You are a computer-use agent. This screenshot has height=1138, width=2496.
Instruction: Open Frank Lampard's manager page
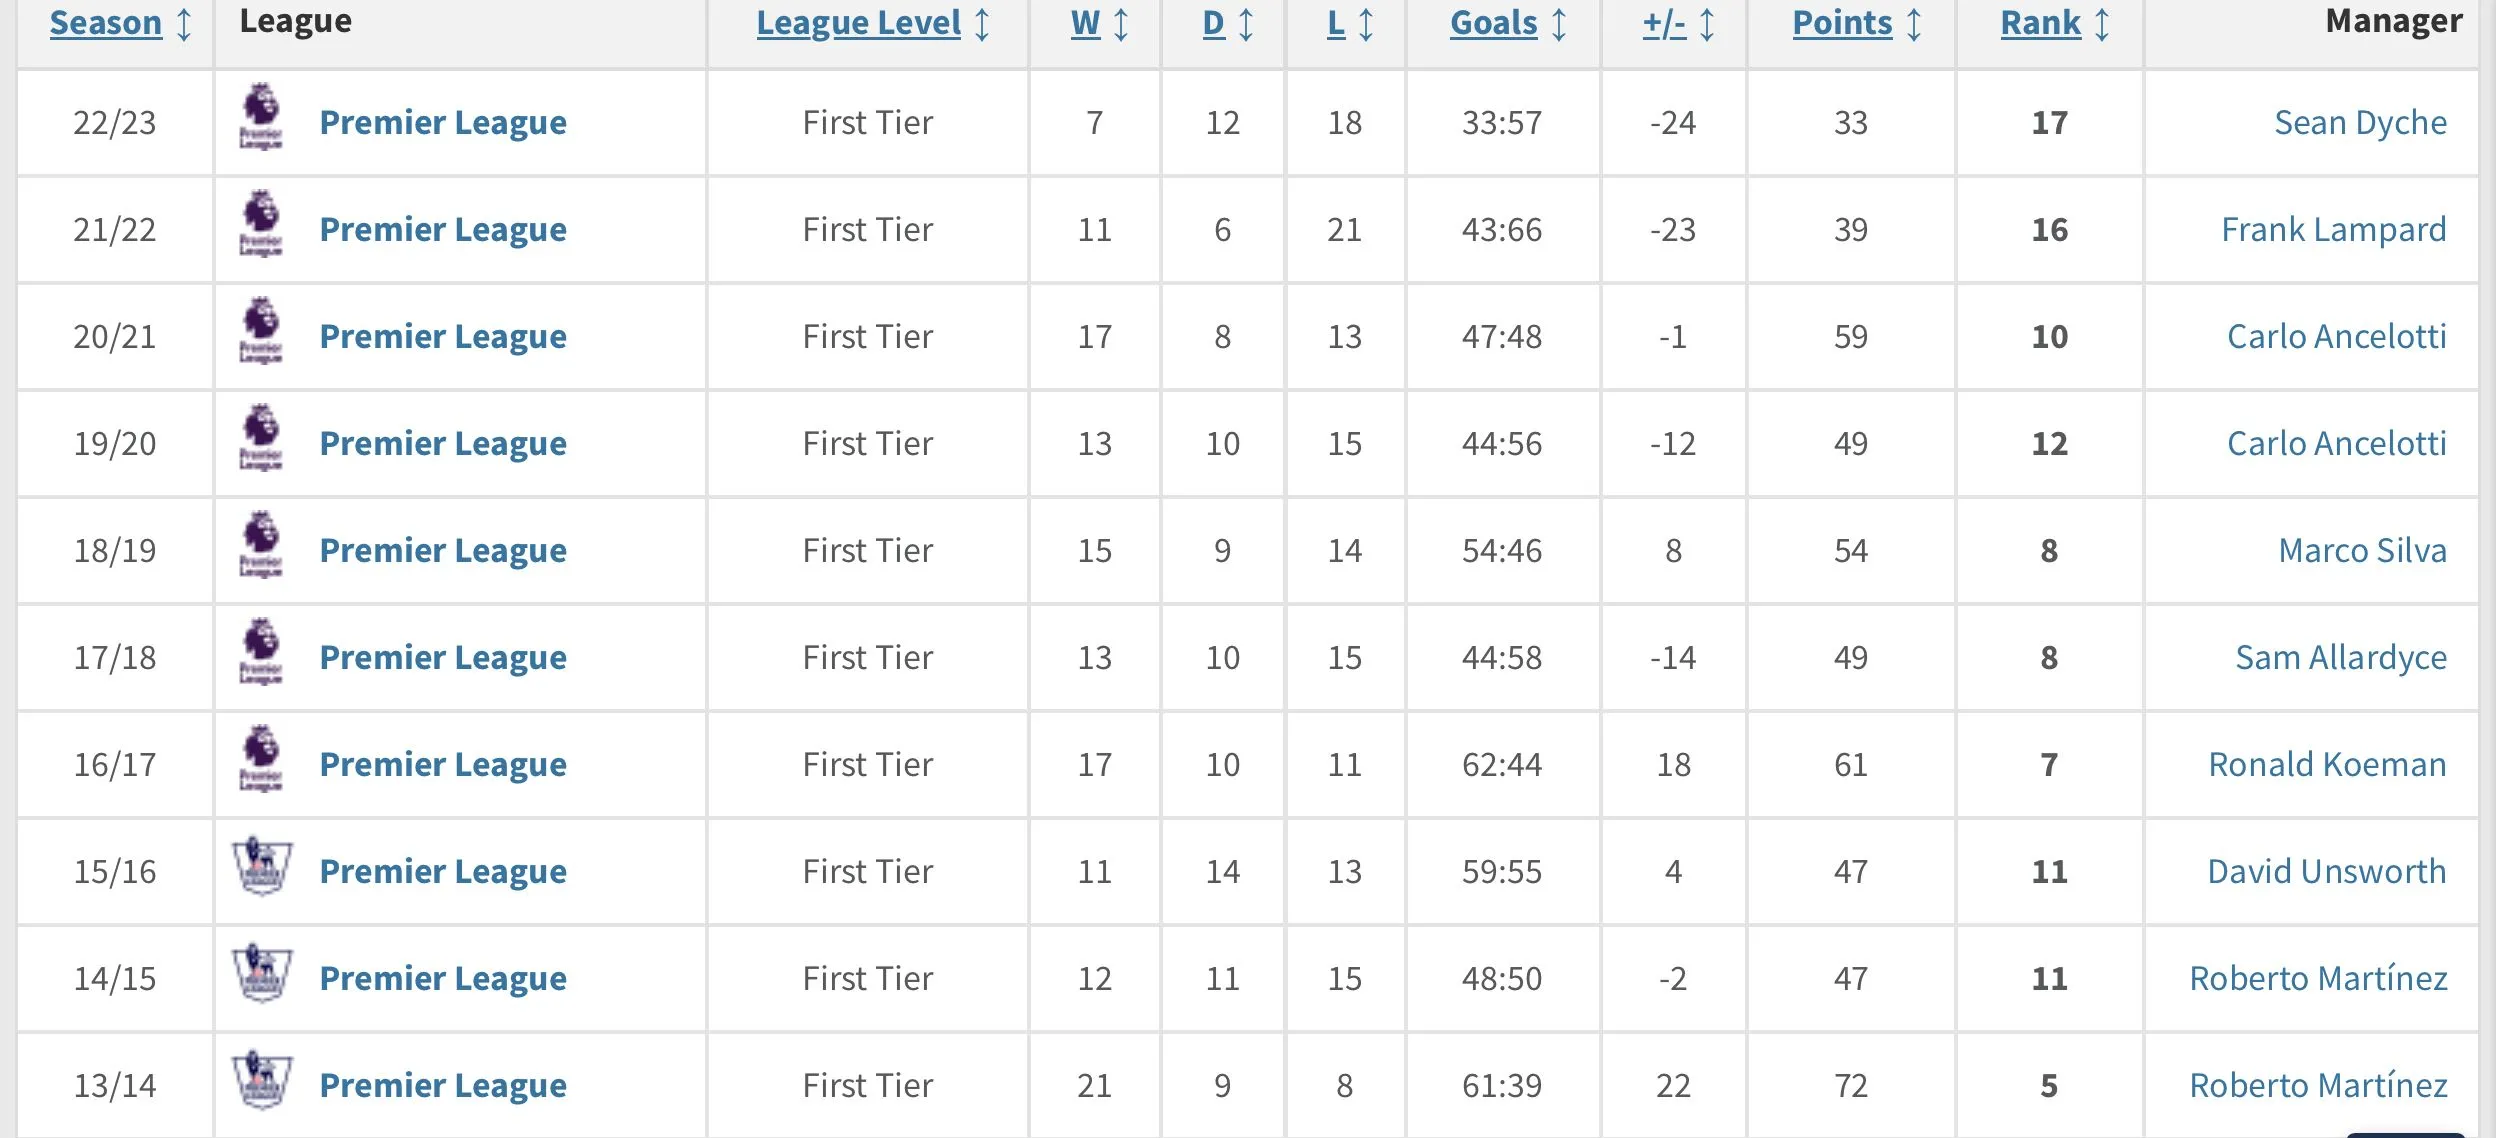(2333, 230)
